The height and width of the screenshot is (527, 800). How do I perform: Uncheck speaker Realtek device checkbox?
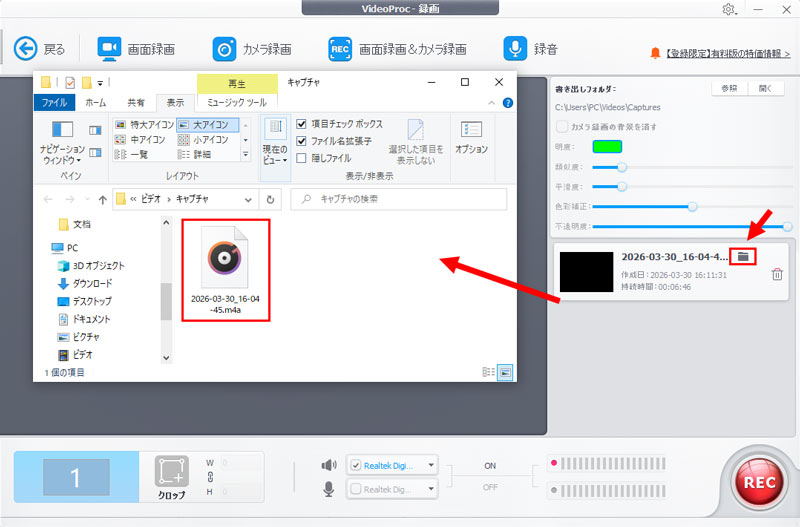coord(356,465)
